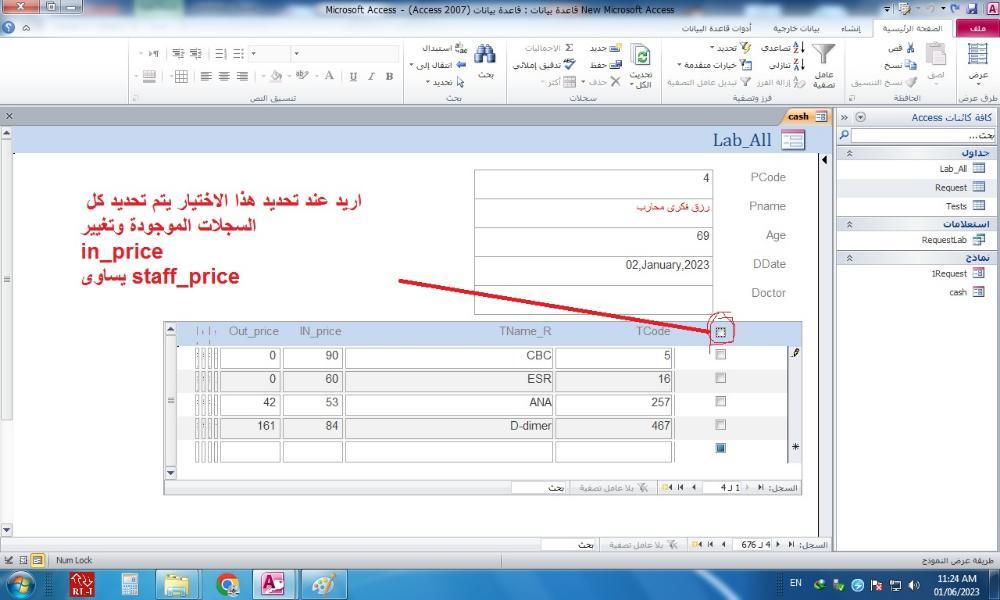Add new record in subform navigator
This screenshot has width=1000, height=600.
coord(667,487)
